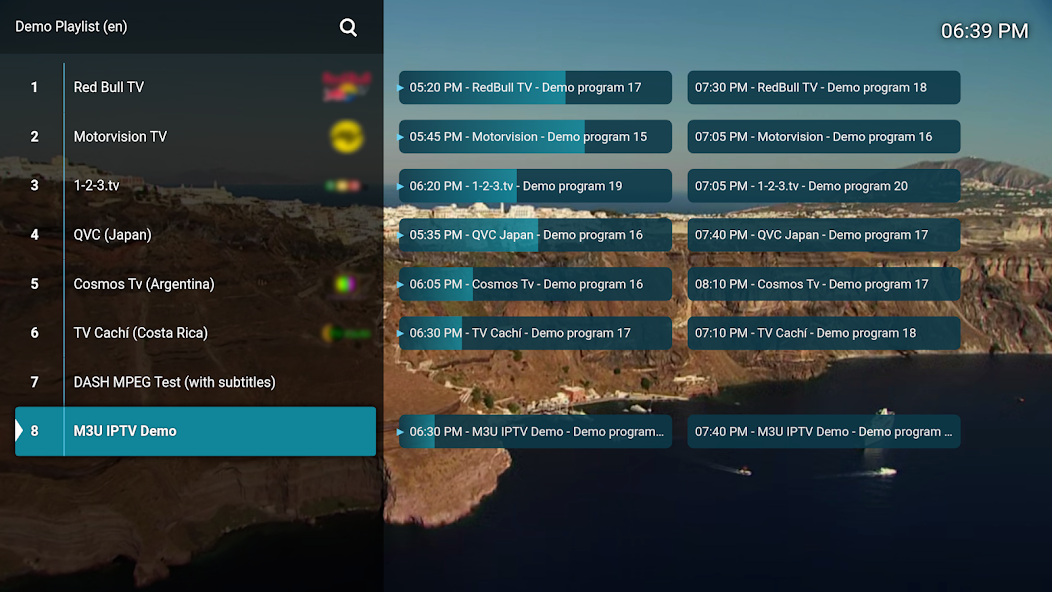This screenshot has width=1052, height=592.
Task: Open 07:10 PM TV Cachí Demo program 18
Action: tap(823, 333)
